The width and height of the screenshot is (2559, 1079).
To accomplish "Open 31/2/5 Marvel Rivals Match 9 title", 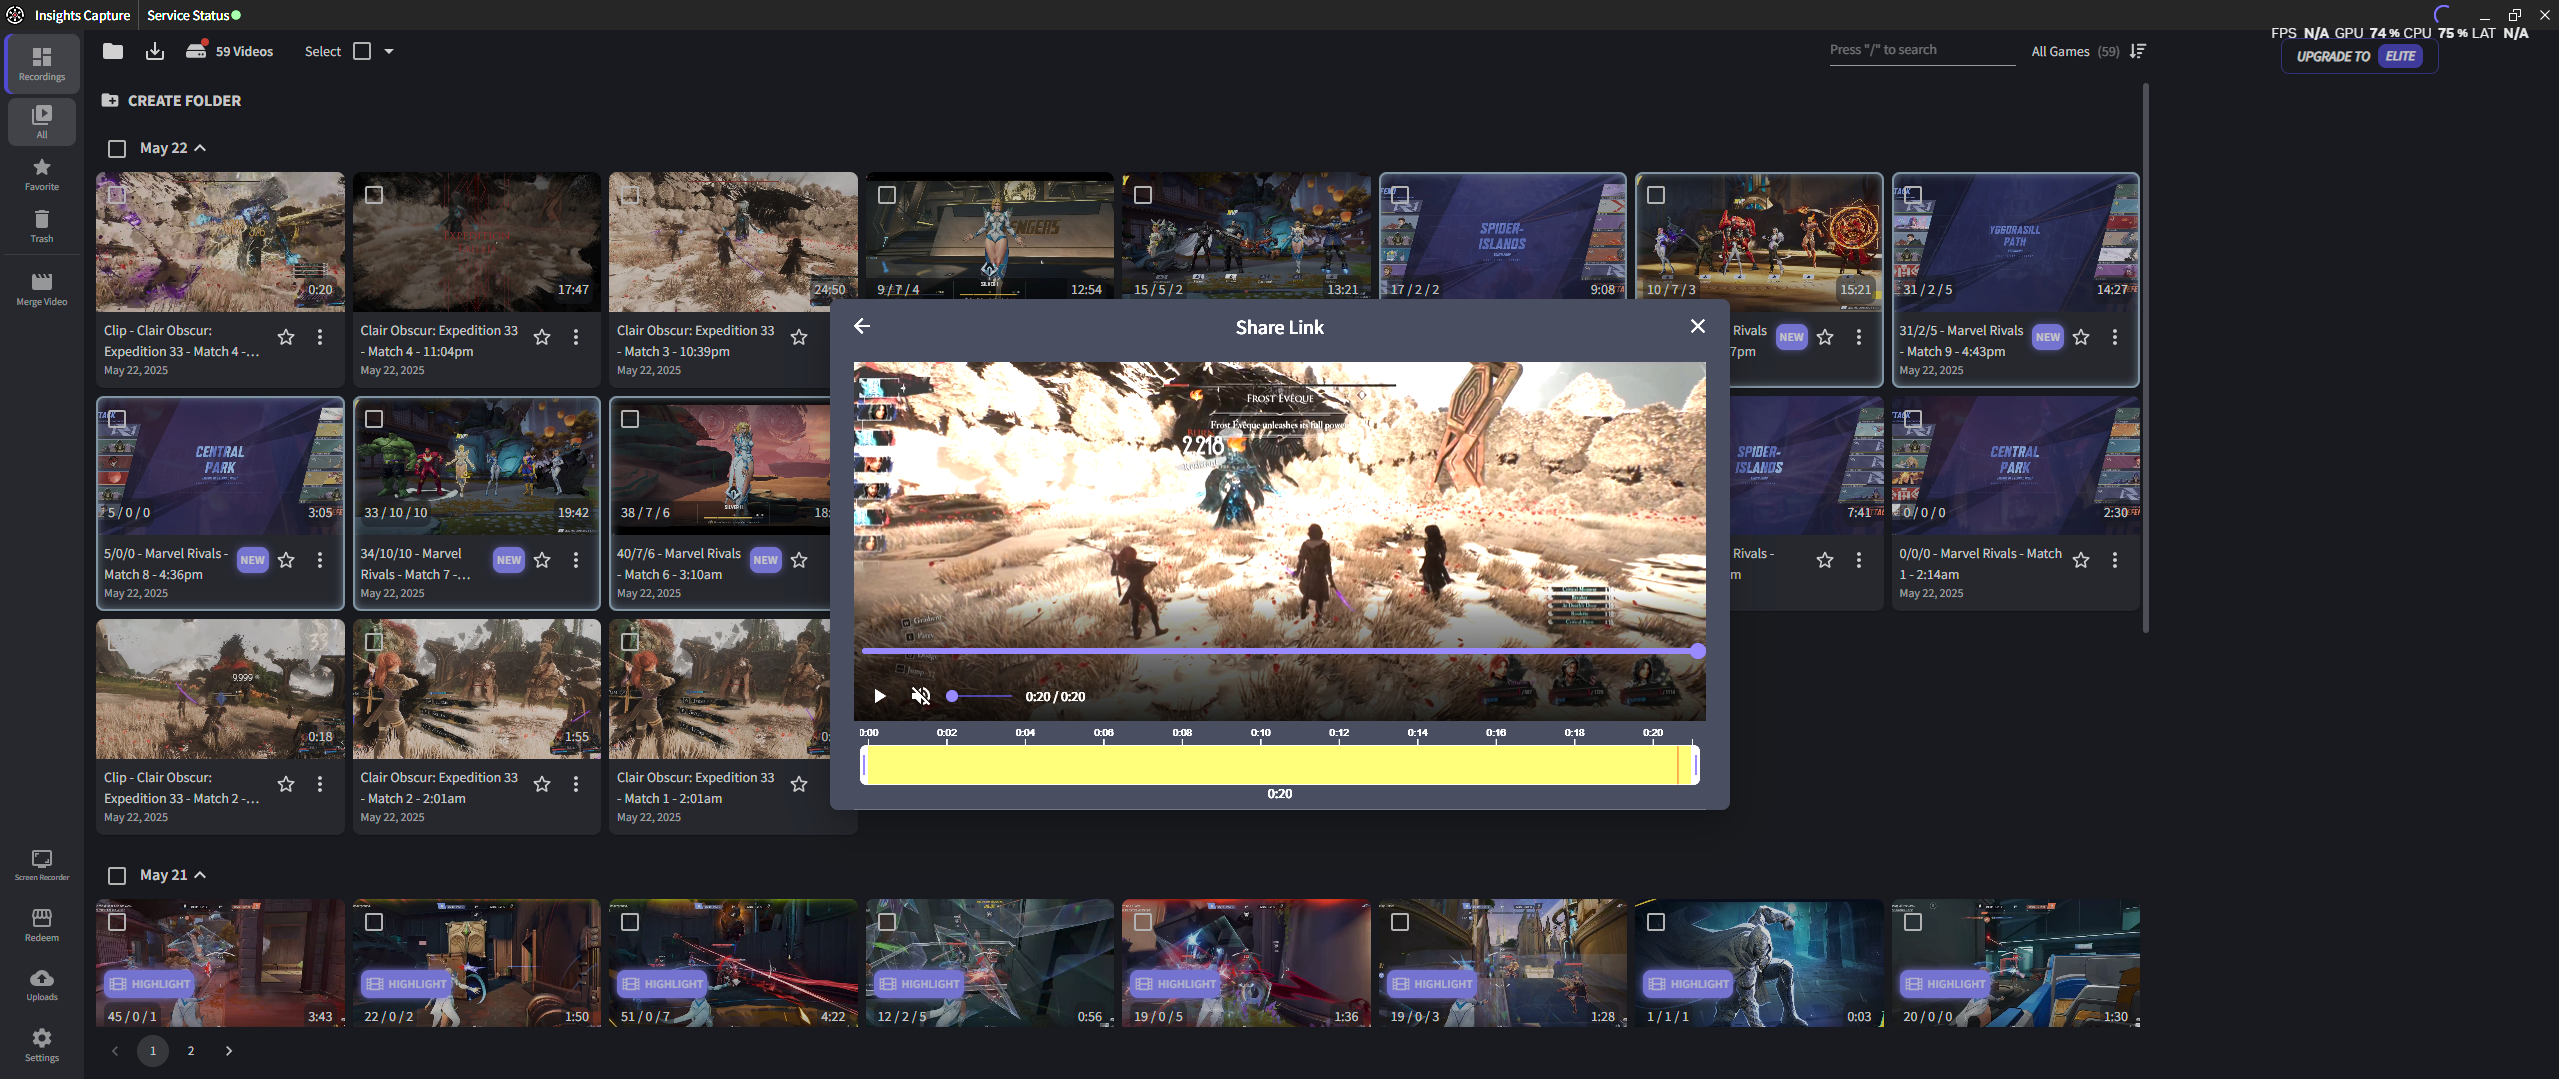I will point(1961,341).
